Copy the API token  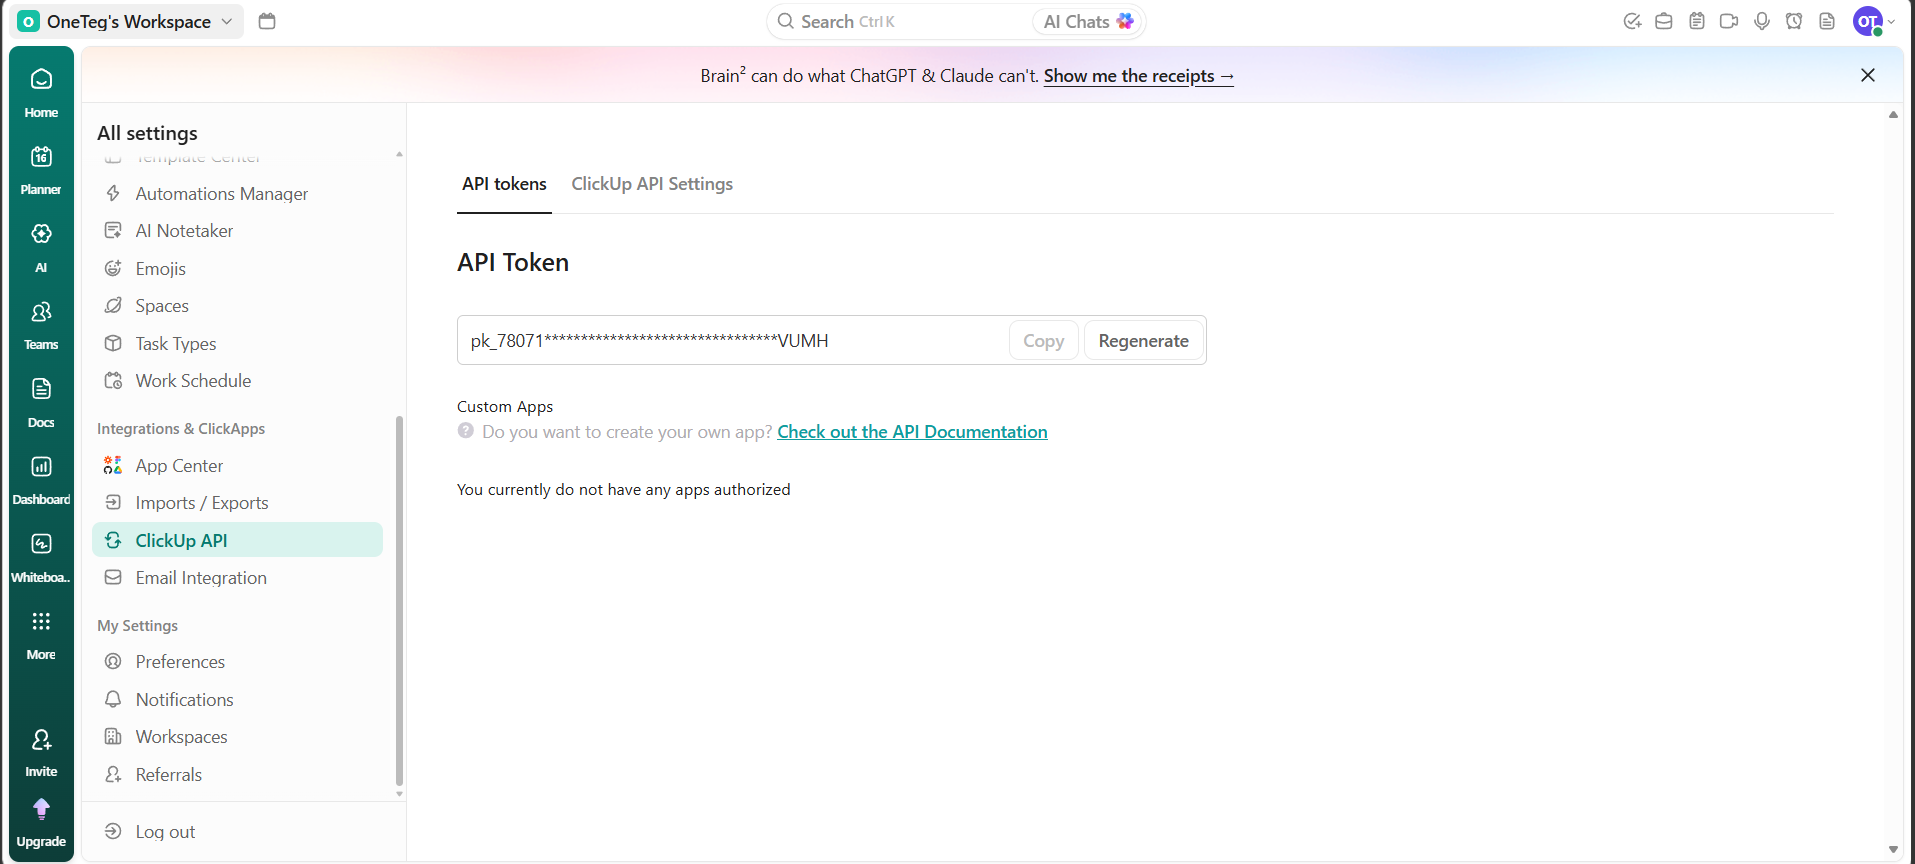pos(1043,341)
